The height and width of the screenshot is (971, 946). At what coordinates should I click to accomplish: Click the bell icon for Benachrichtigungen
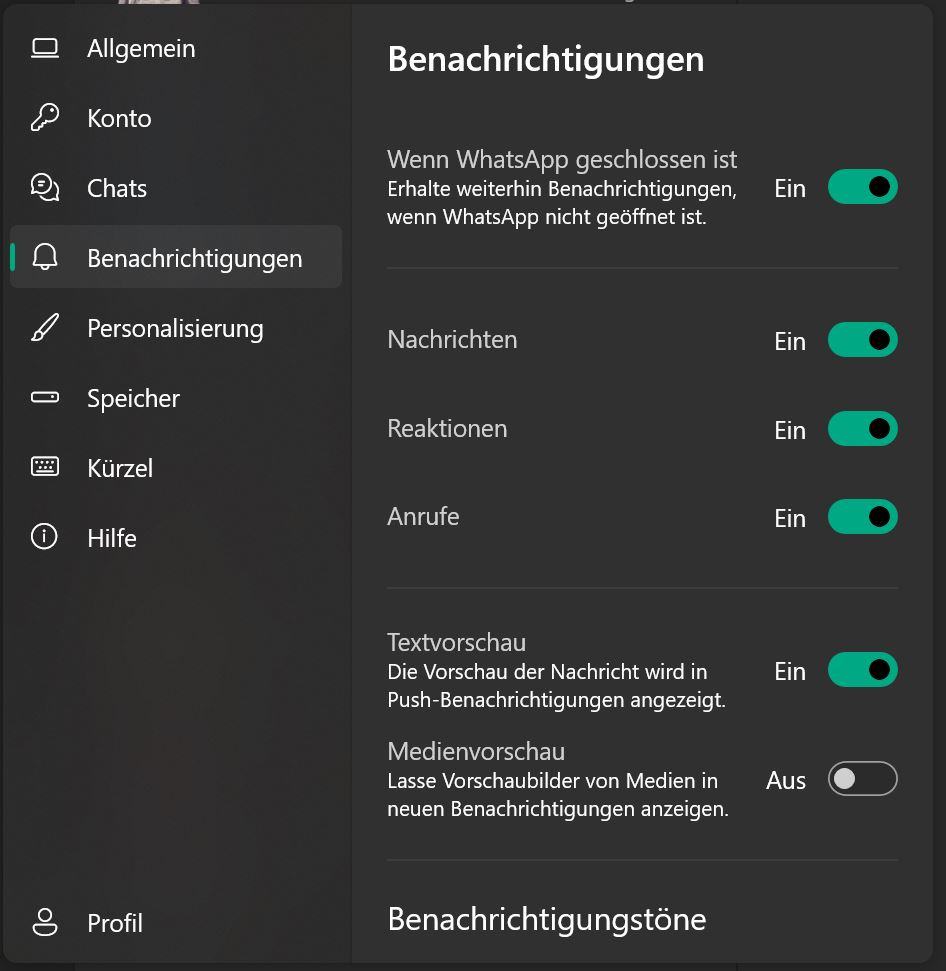(45, 258)
